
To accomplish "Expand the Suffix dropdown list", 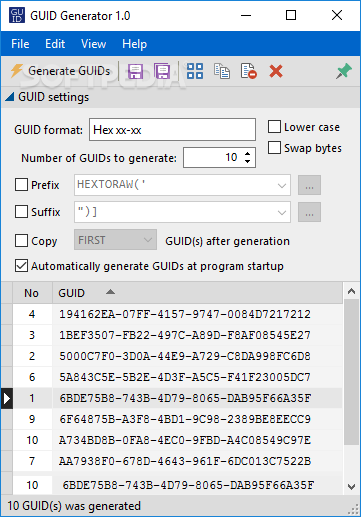I will [282, 212].
